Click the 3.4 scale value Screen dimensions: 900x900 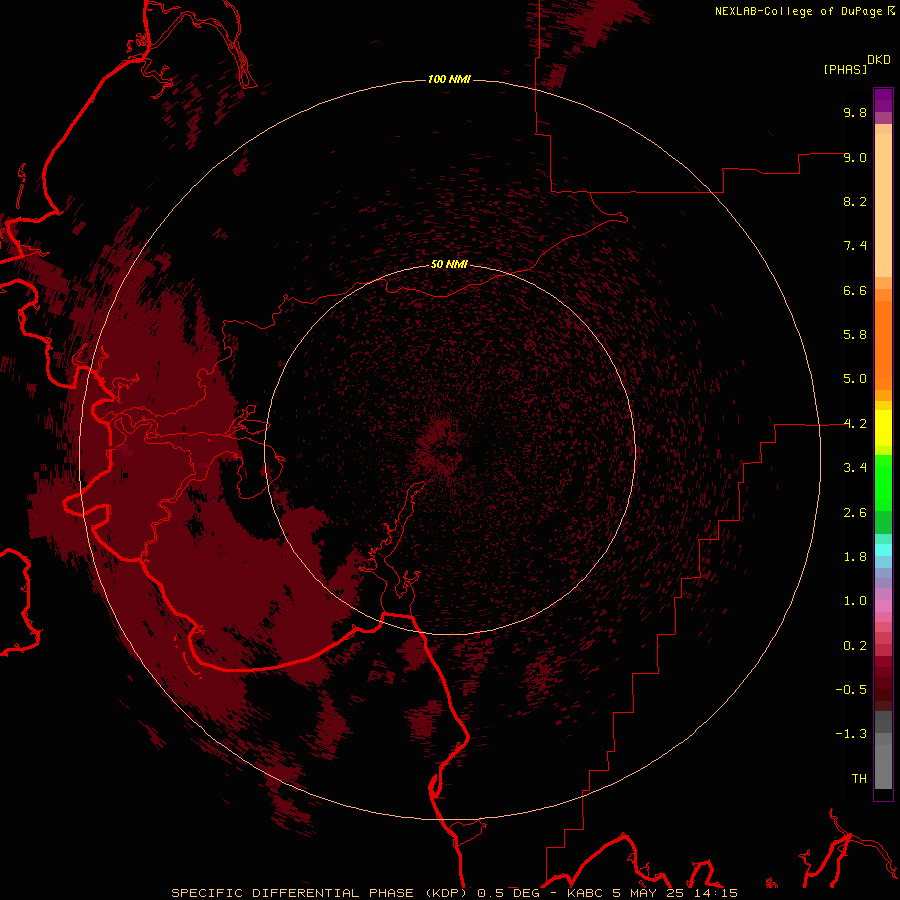click(x=855, y=468)
